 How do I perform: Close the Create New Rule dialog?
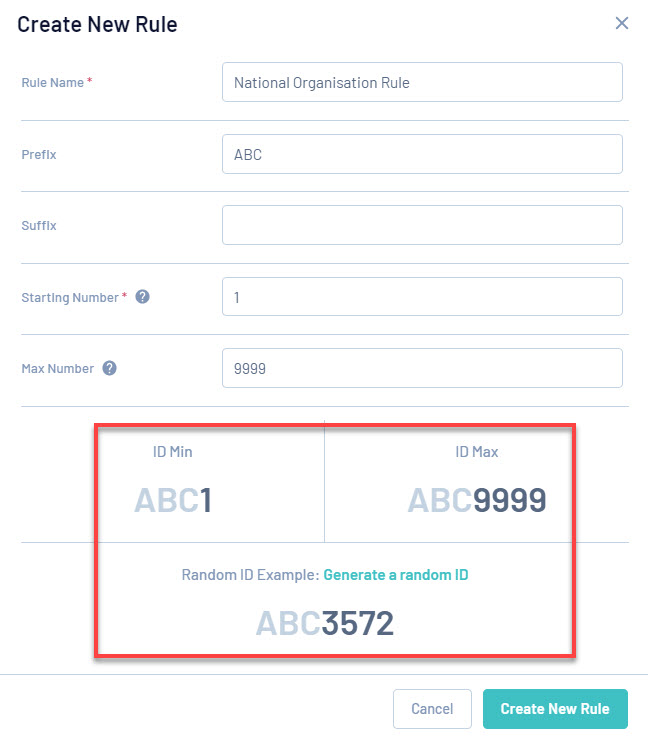point(622,23)
